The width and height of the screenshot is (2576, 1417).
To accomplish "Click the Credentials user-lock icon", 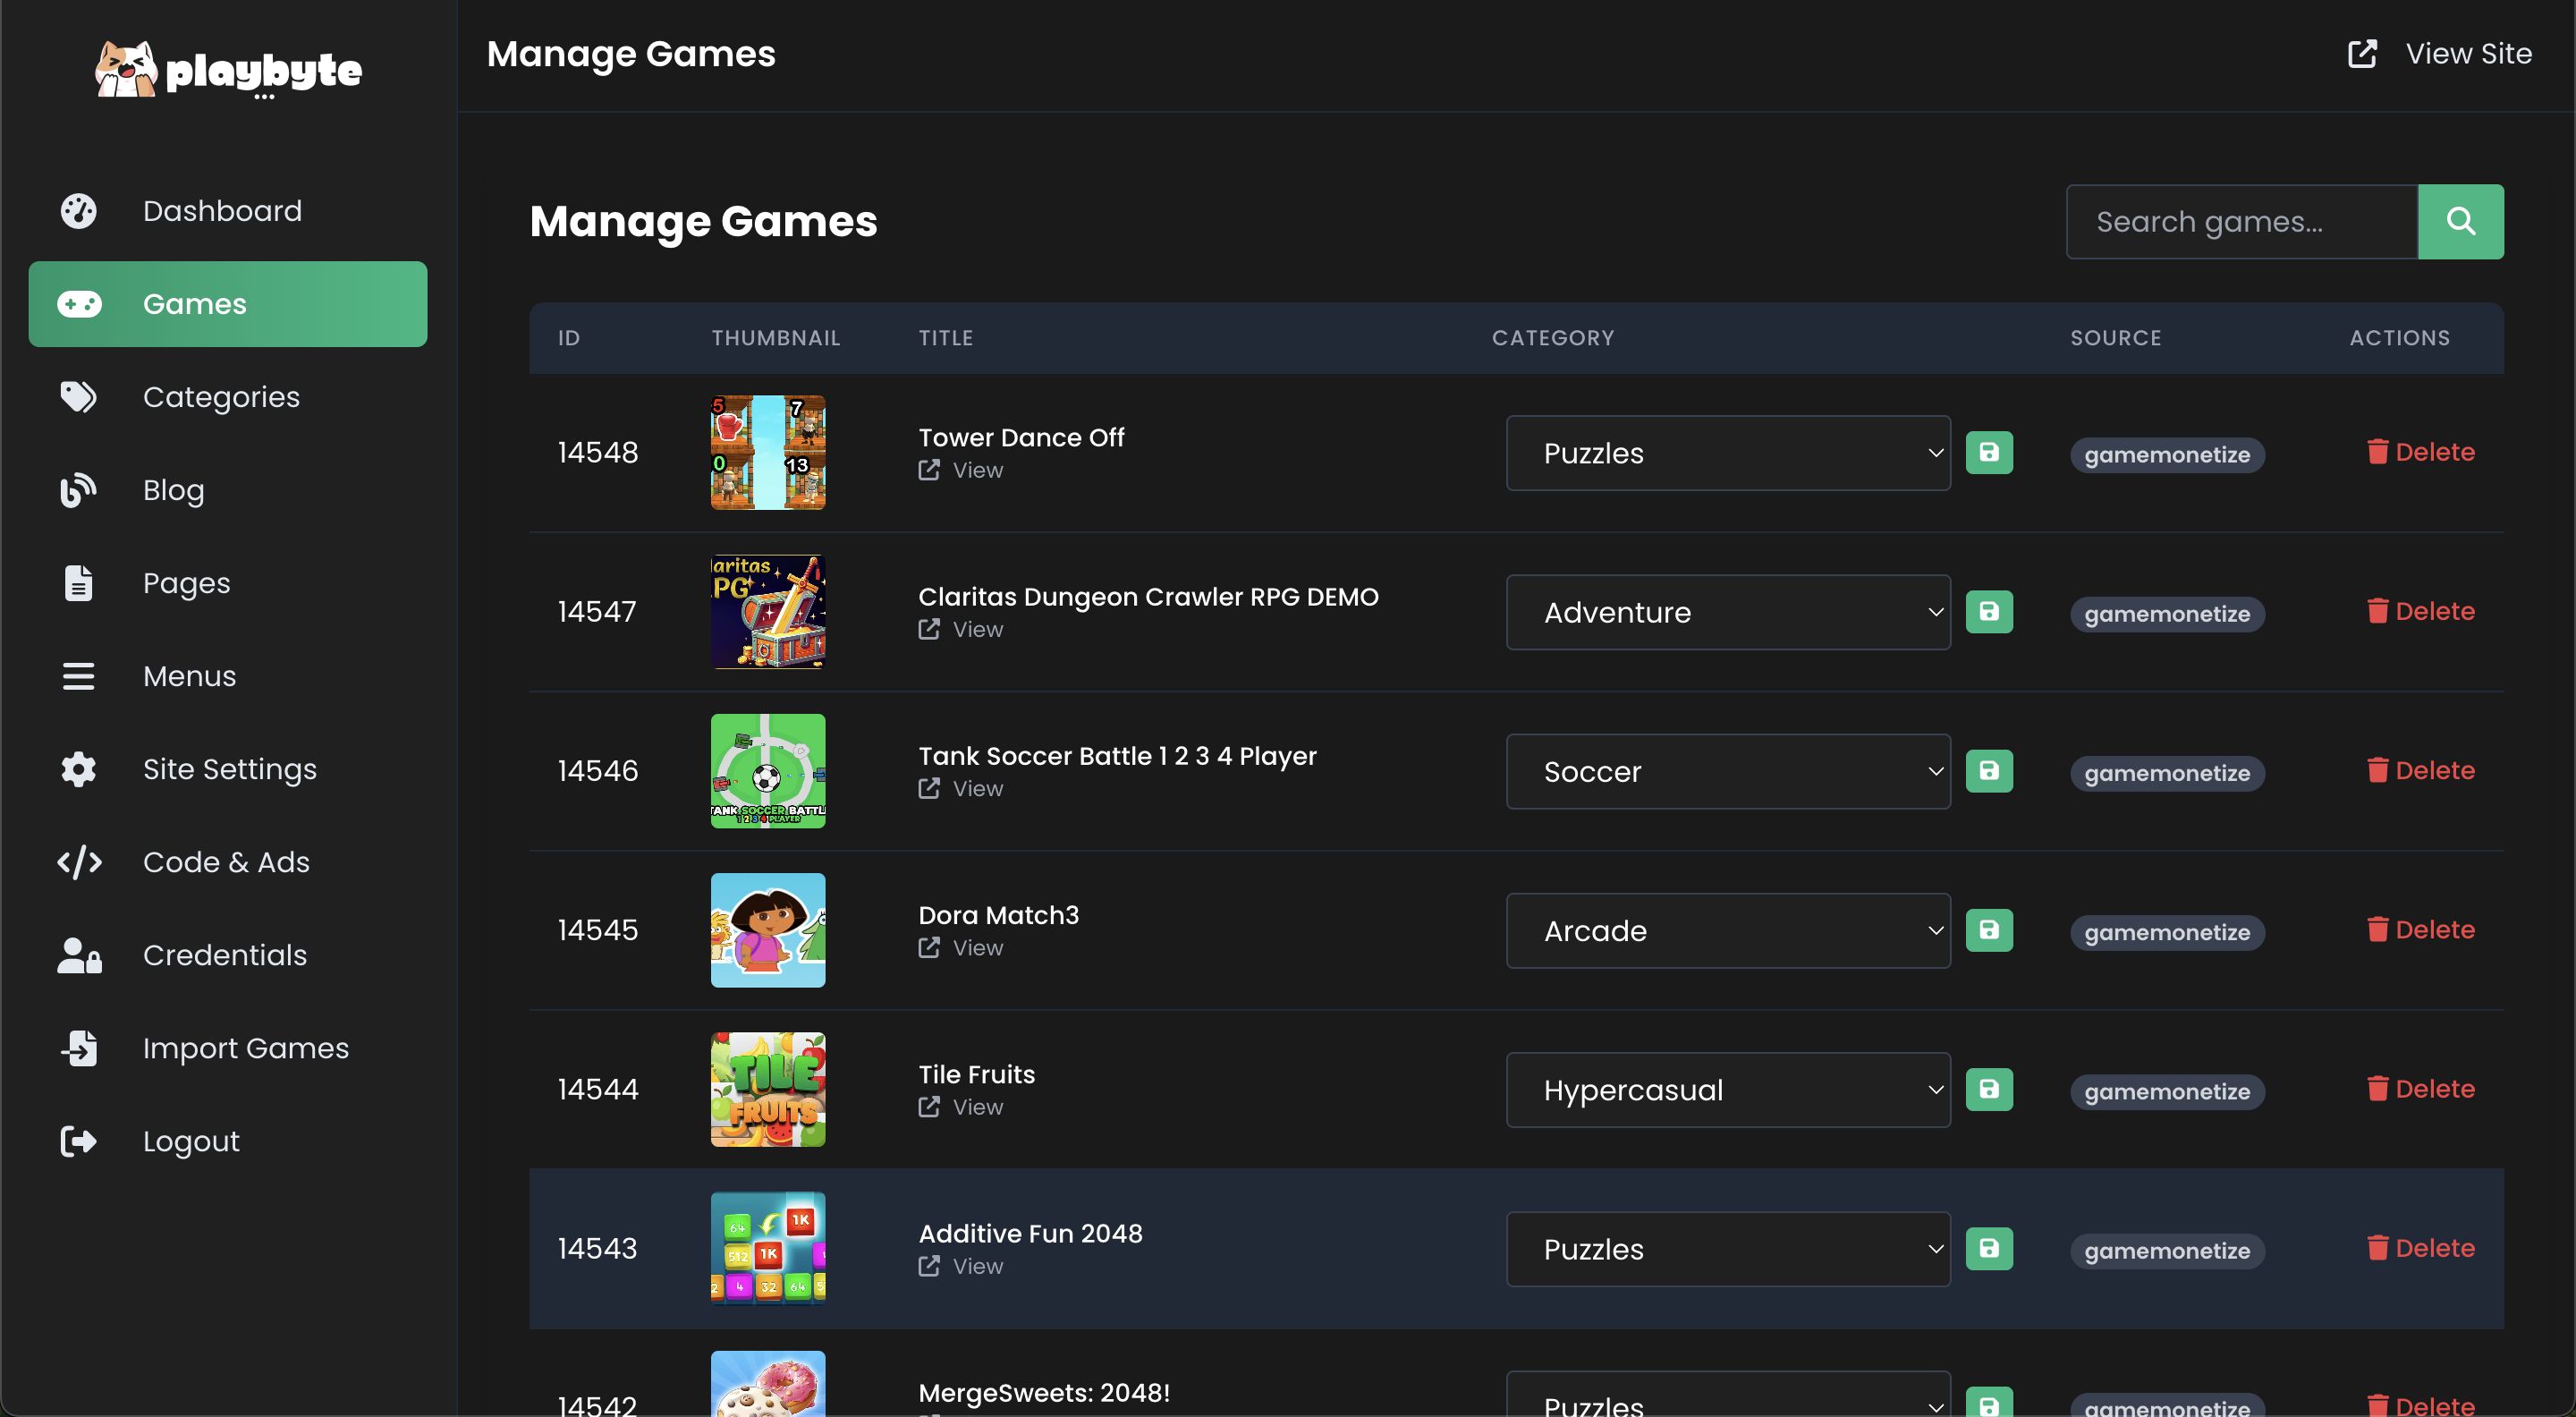I will (78, 955).
